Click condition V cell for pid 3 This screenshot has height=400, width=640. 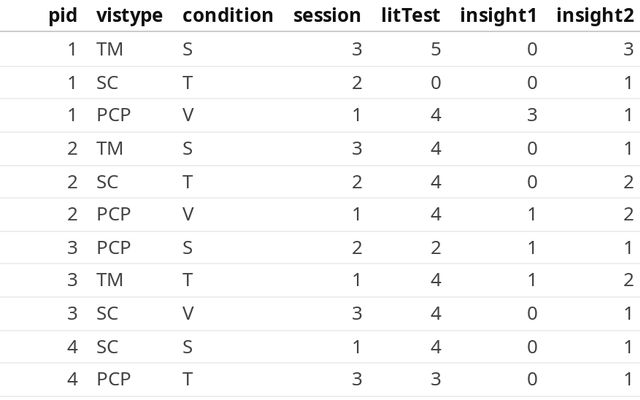coord(188,313)
